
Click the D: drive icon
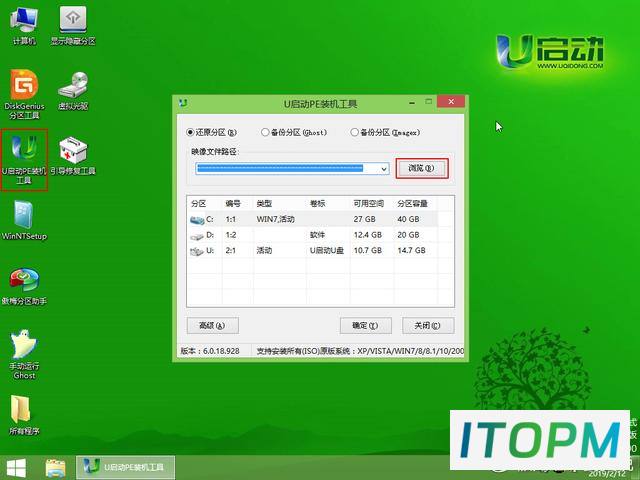(x=197, y=236)
